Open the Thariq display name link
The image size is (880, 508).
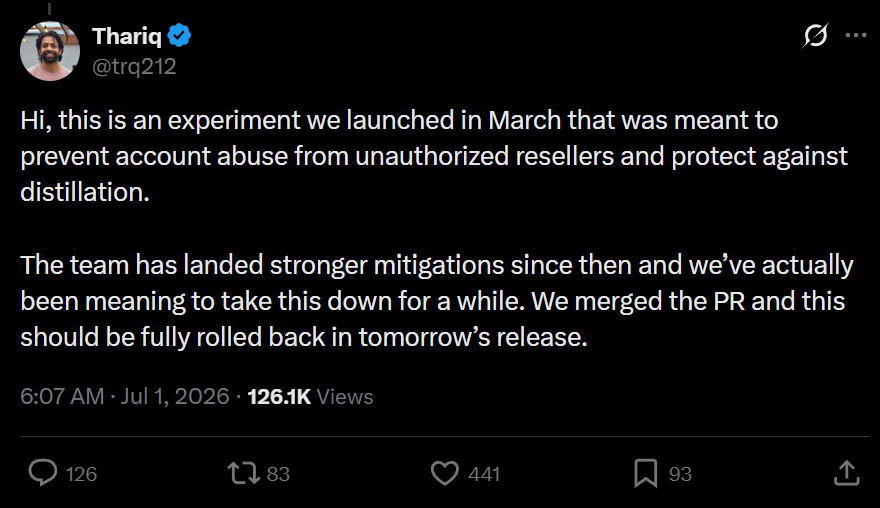tap(127, 36)
